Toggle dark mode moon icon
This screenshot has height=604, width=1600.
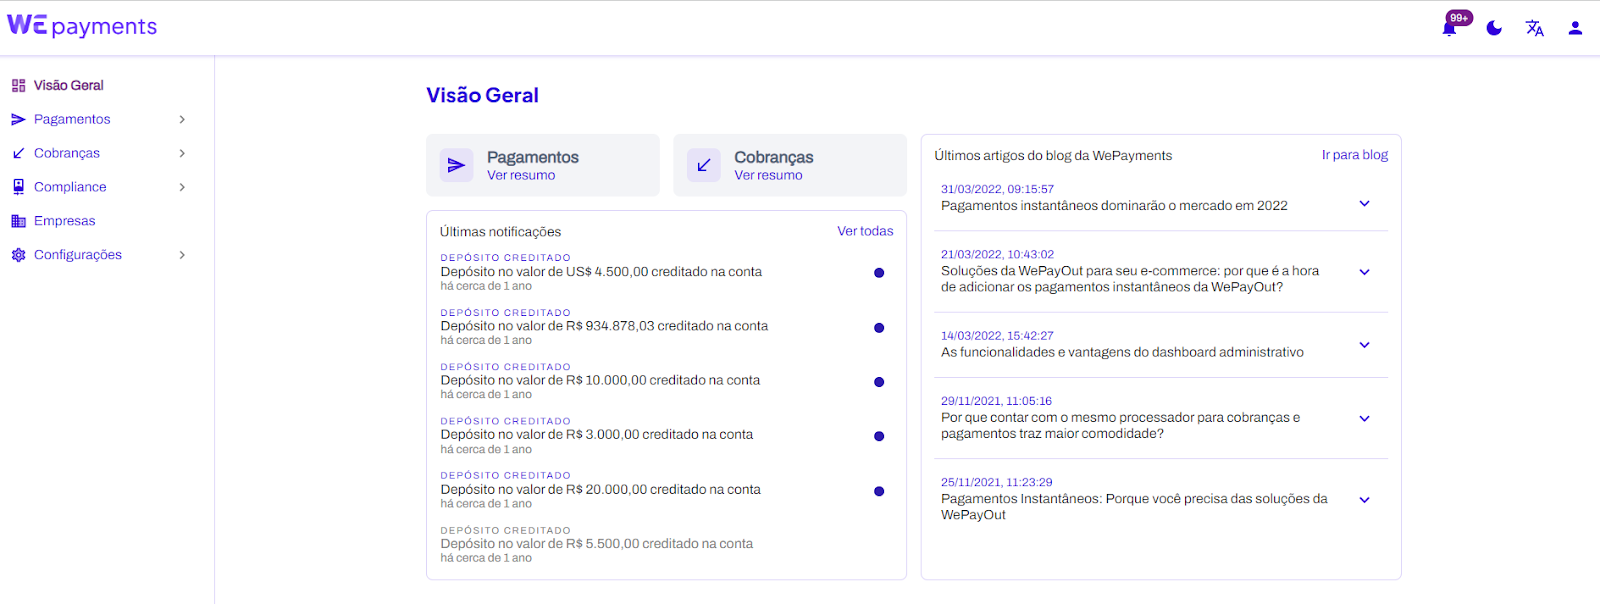tap(1494, 28)
